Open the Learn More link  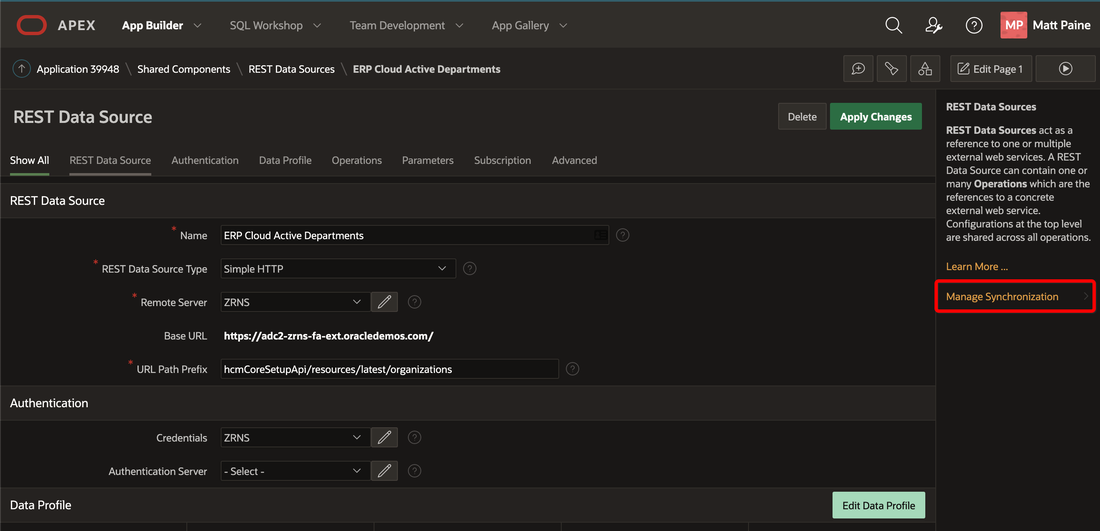(977, 267)
